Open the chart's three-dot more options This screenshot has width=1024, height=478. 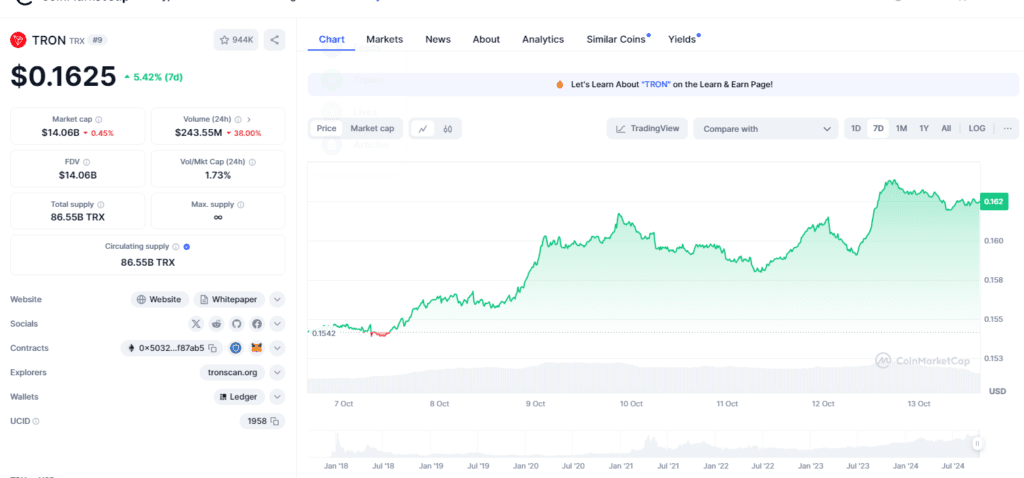(x=1008, y=129)
